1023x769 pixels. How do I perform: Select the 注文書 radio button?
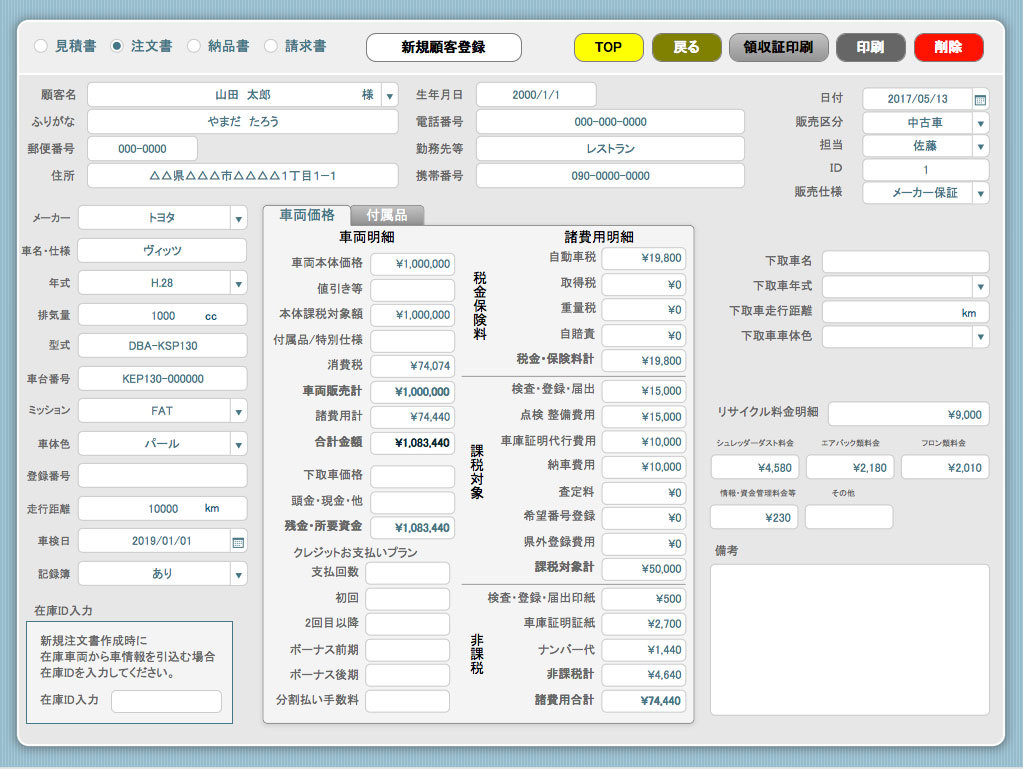[117, 46]
